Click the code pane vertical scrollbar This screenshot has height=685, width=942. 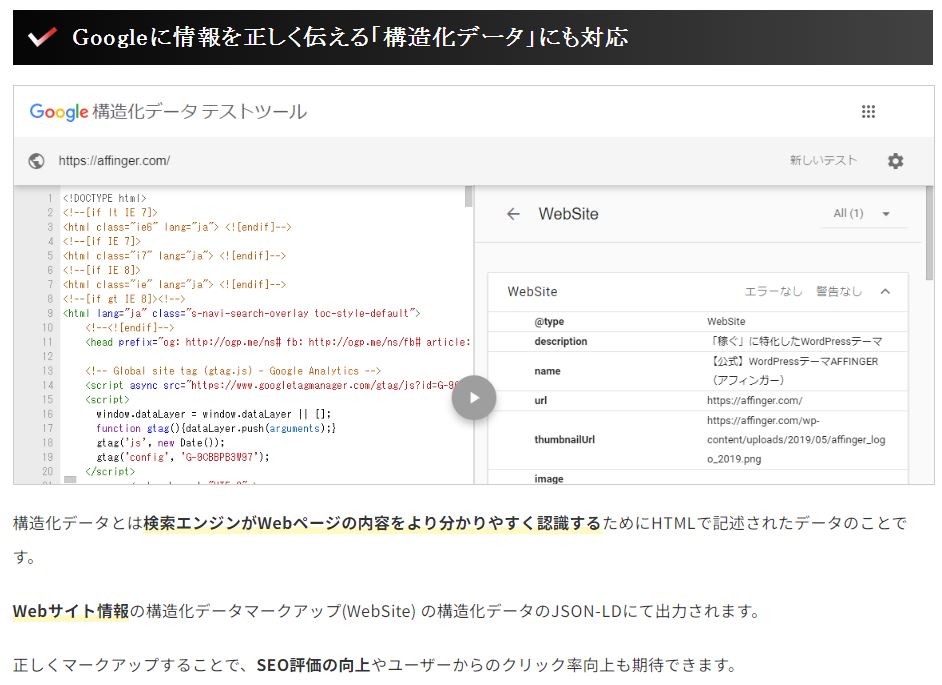tap(469, 196)
